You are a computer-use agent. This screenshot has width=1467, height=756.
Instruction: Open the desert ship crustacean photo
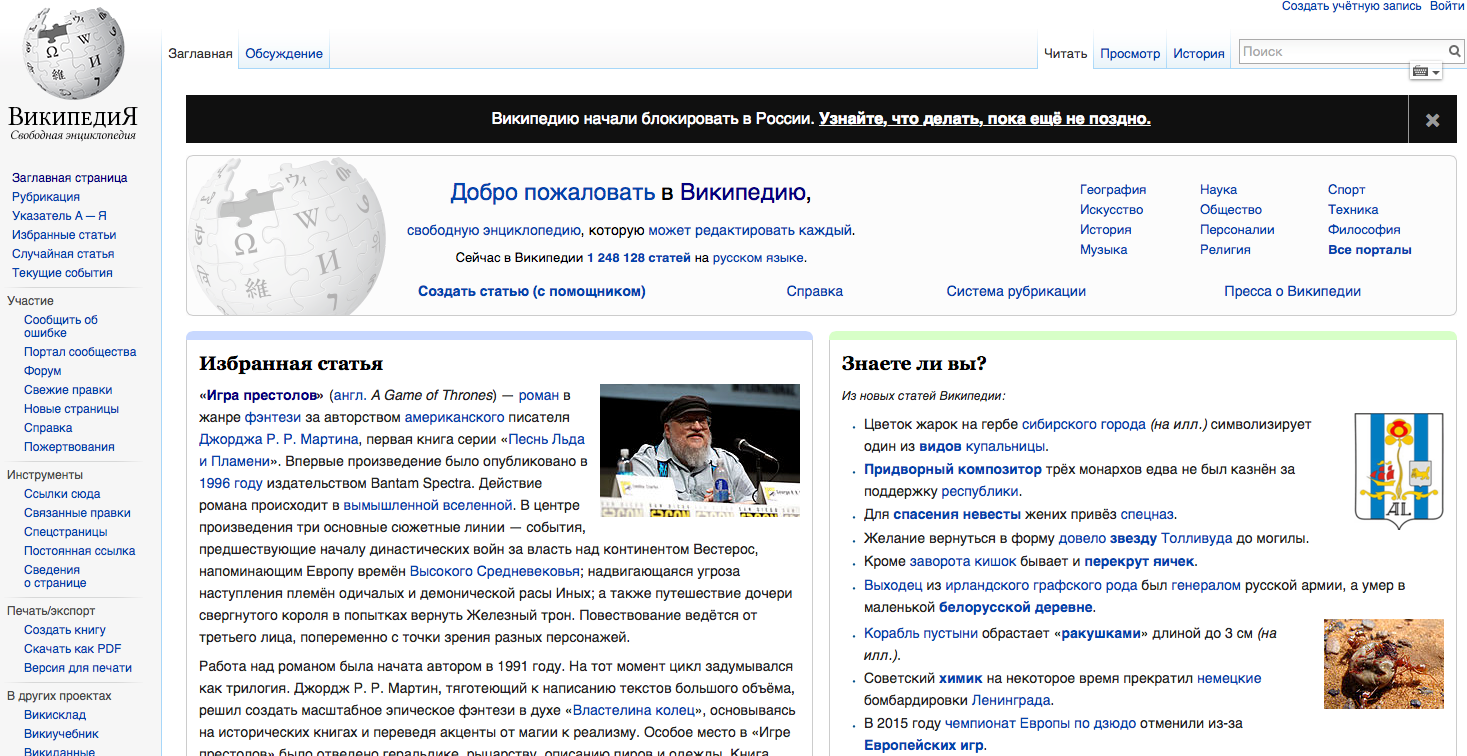pos(1383,664)
